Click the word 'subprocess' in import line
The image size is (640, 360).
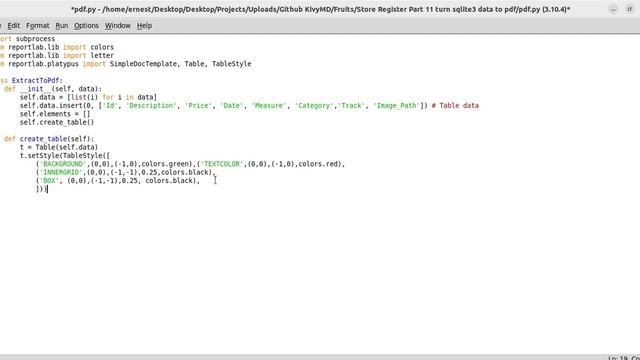(x=36, y=39)
